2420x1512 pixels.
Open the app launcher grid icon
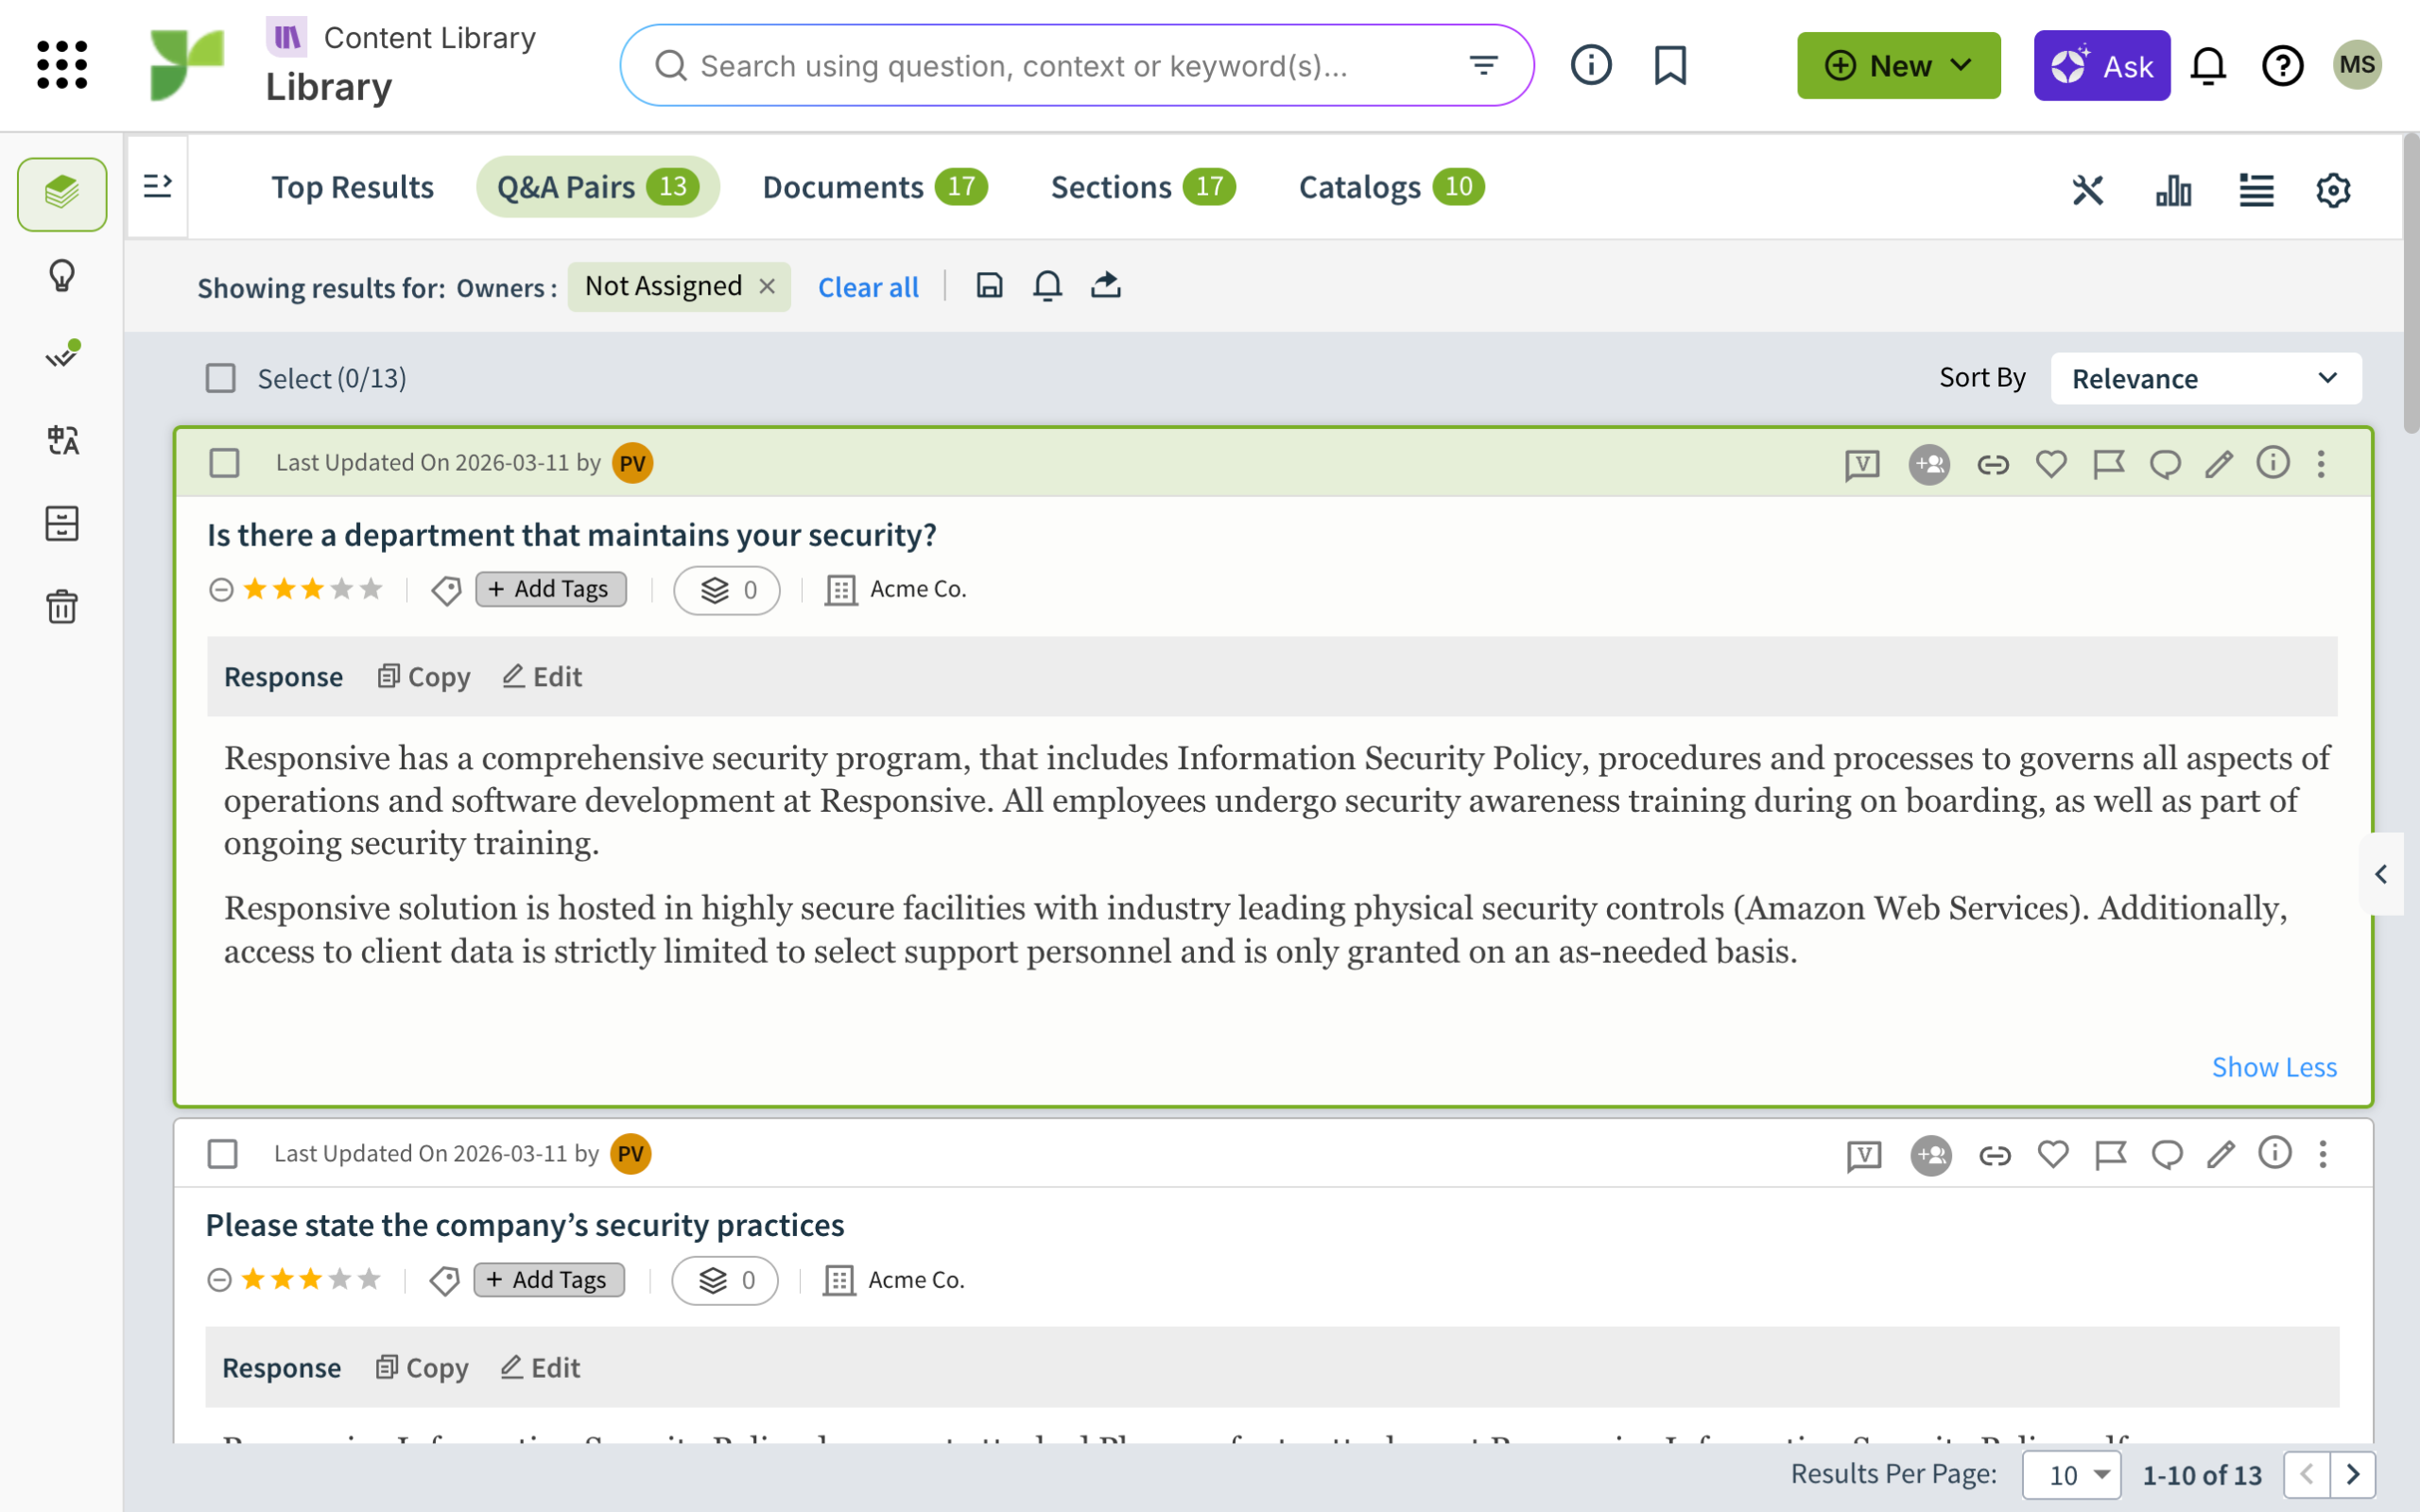coord(62,66)
